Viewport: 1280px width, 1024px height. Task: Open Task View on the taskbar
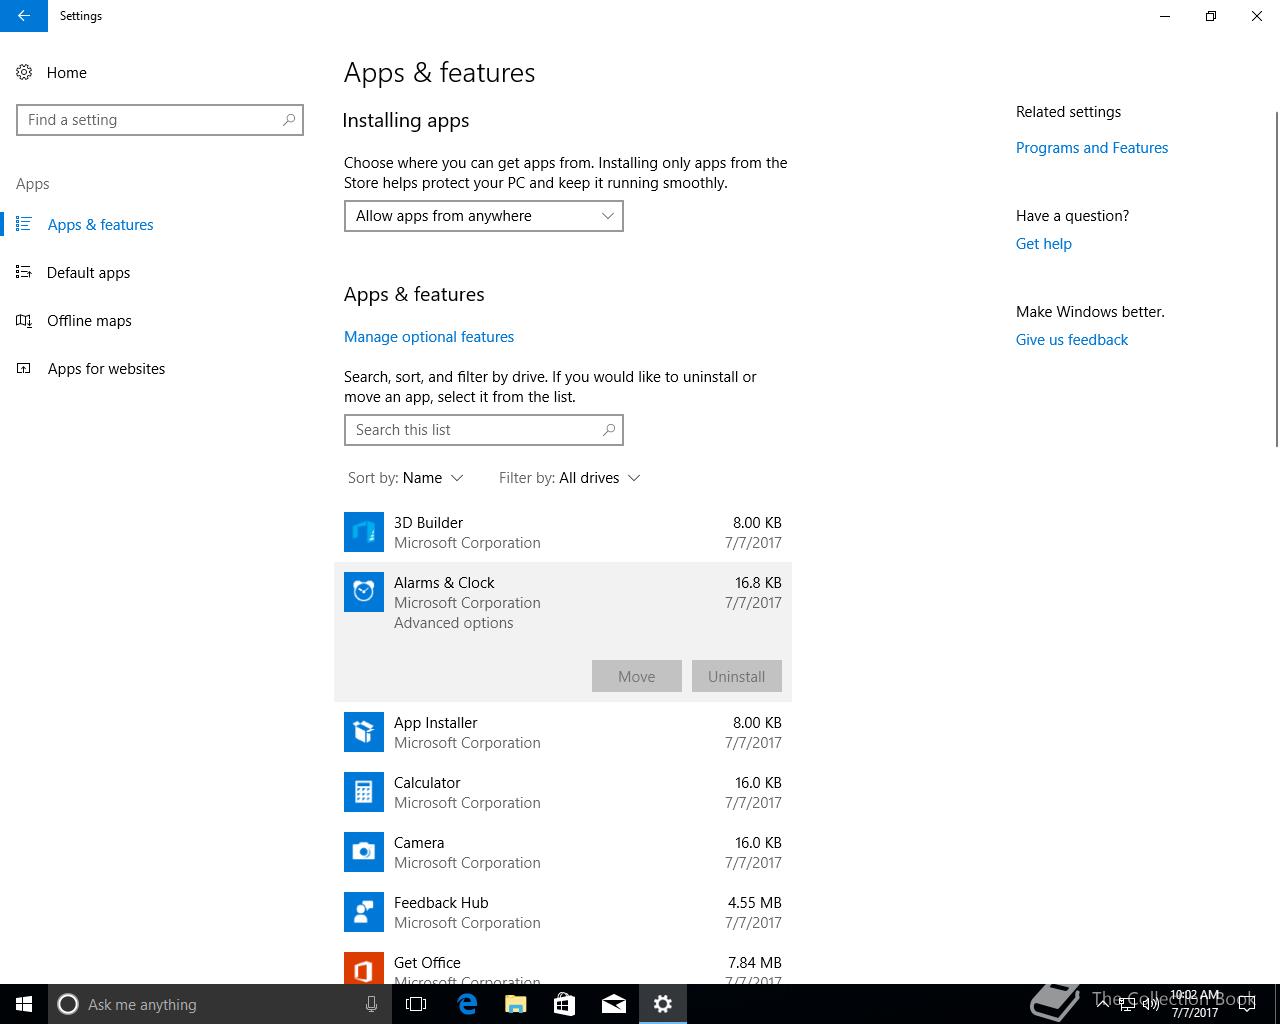[x=416, y=1004]
